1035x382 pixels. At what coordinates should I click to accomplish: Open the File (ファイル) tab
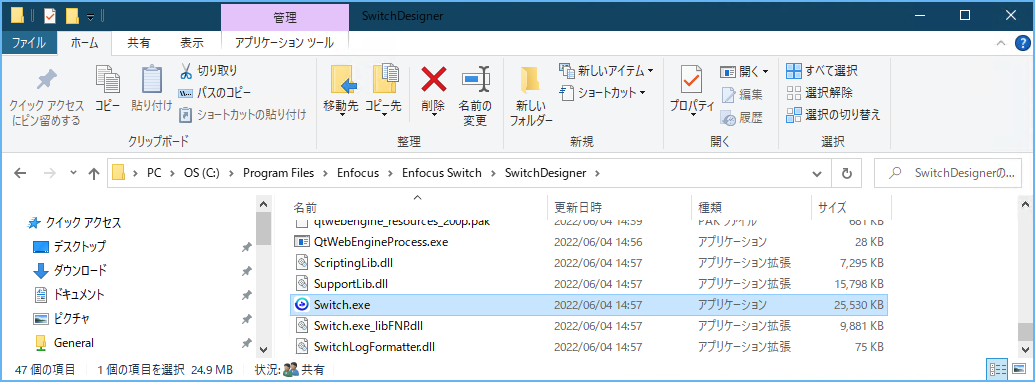[29, 43]
